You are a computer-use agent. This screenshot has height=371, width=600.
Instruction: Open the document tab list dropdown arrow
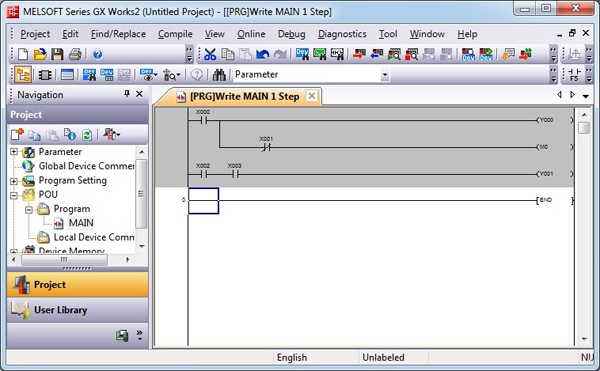point(585,96)
